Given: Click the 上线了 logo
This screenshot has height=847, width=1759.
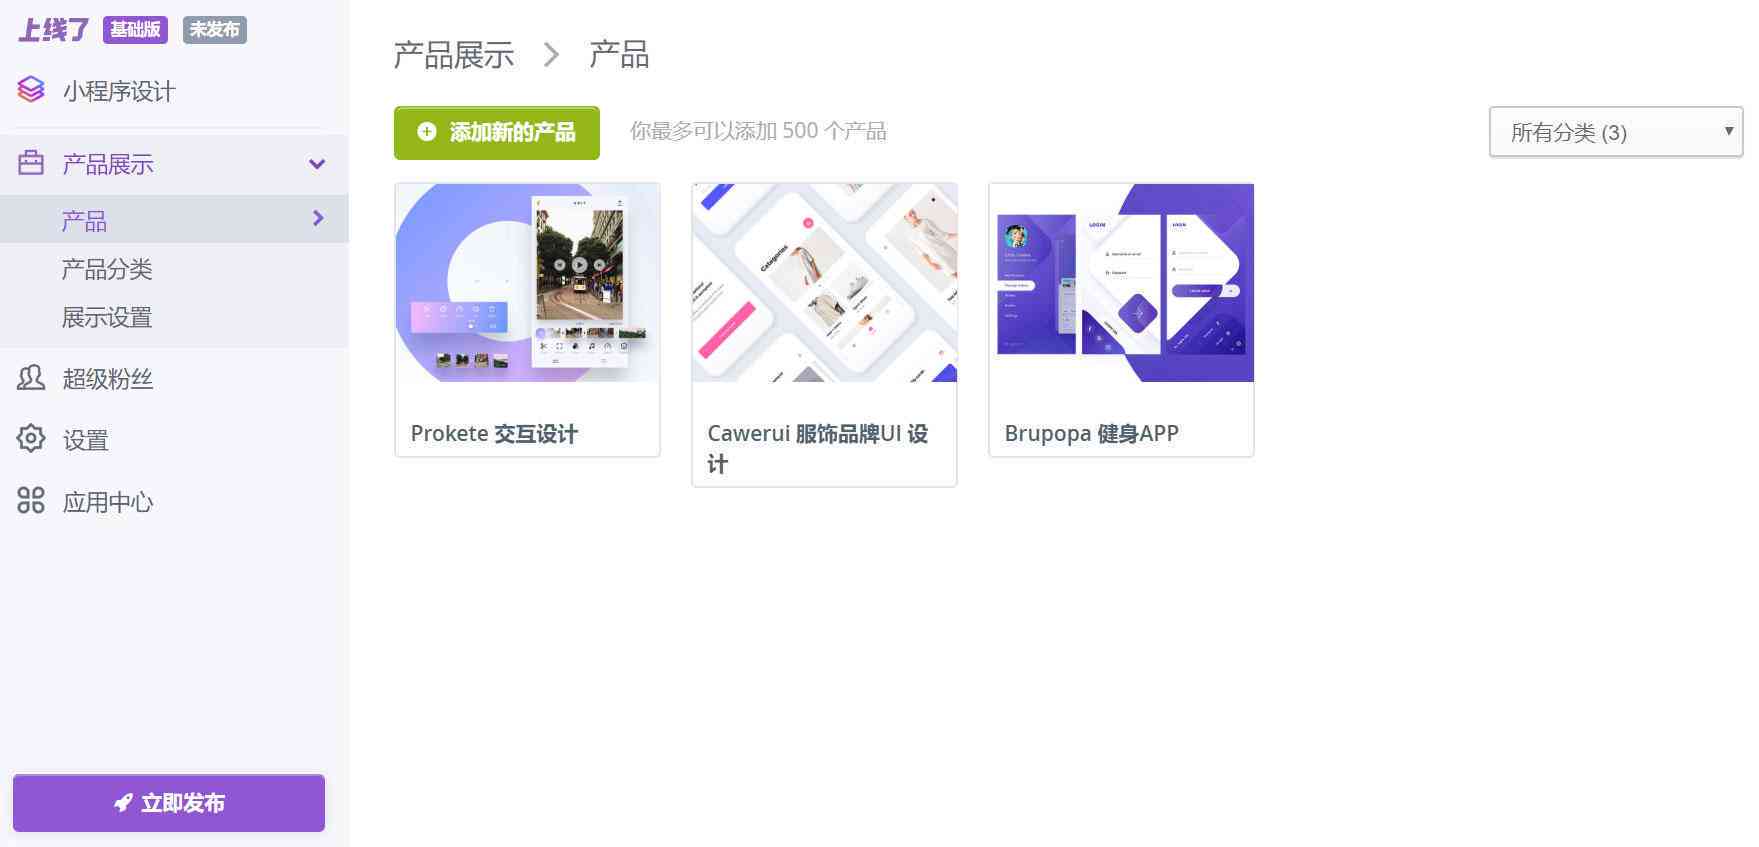Looking at the screenshot, I should (53, 30).
